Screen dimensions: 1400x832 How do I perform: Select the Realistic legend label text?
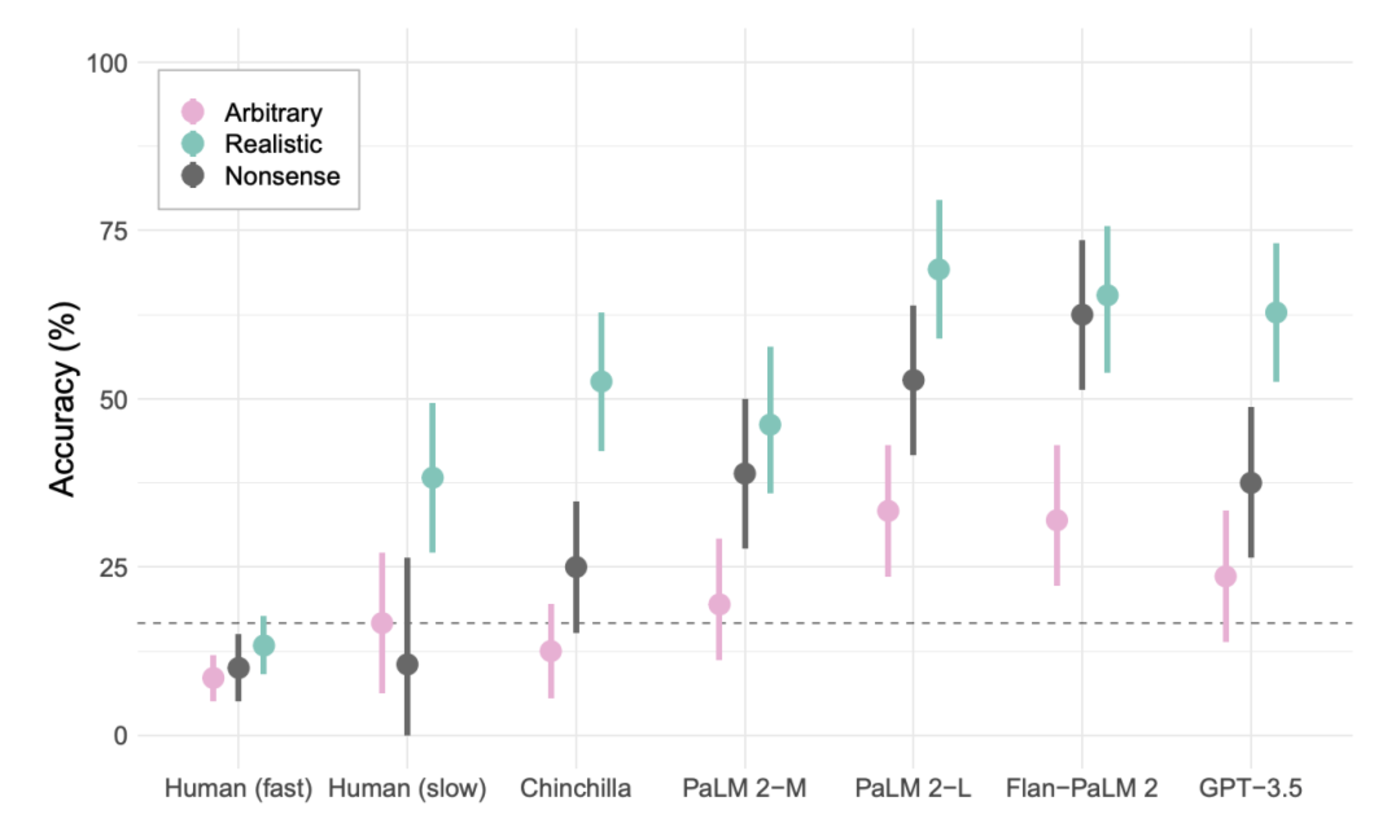point(273,144)
